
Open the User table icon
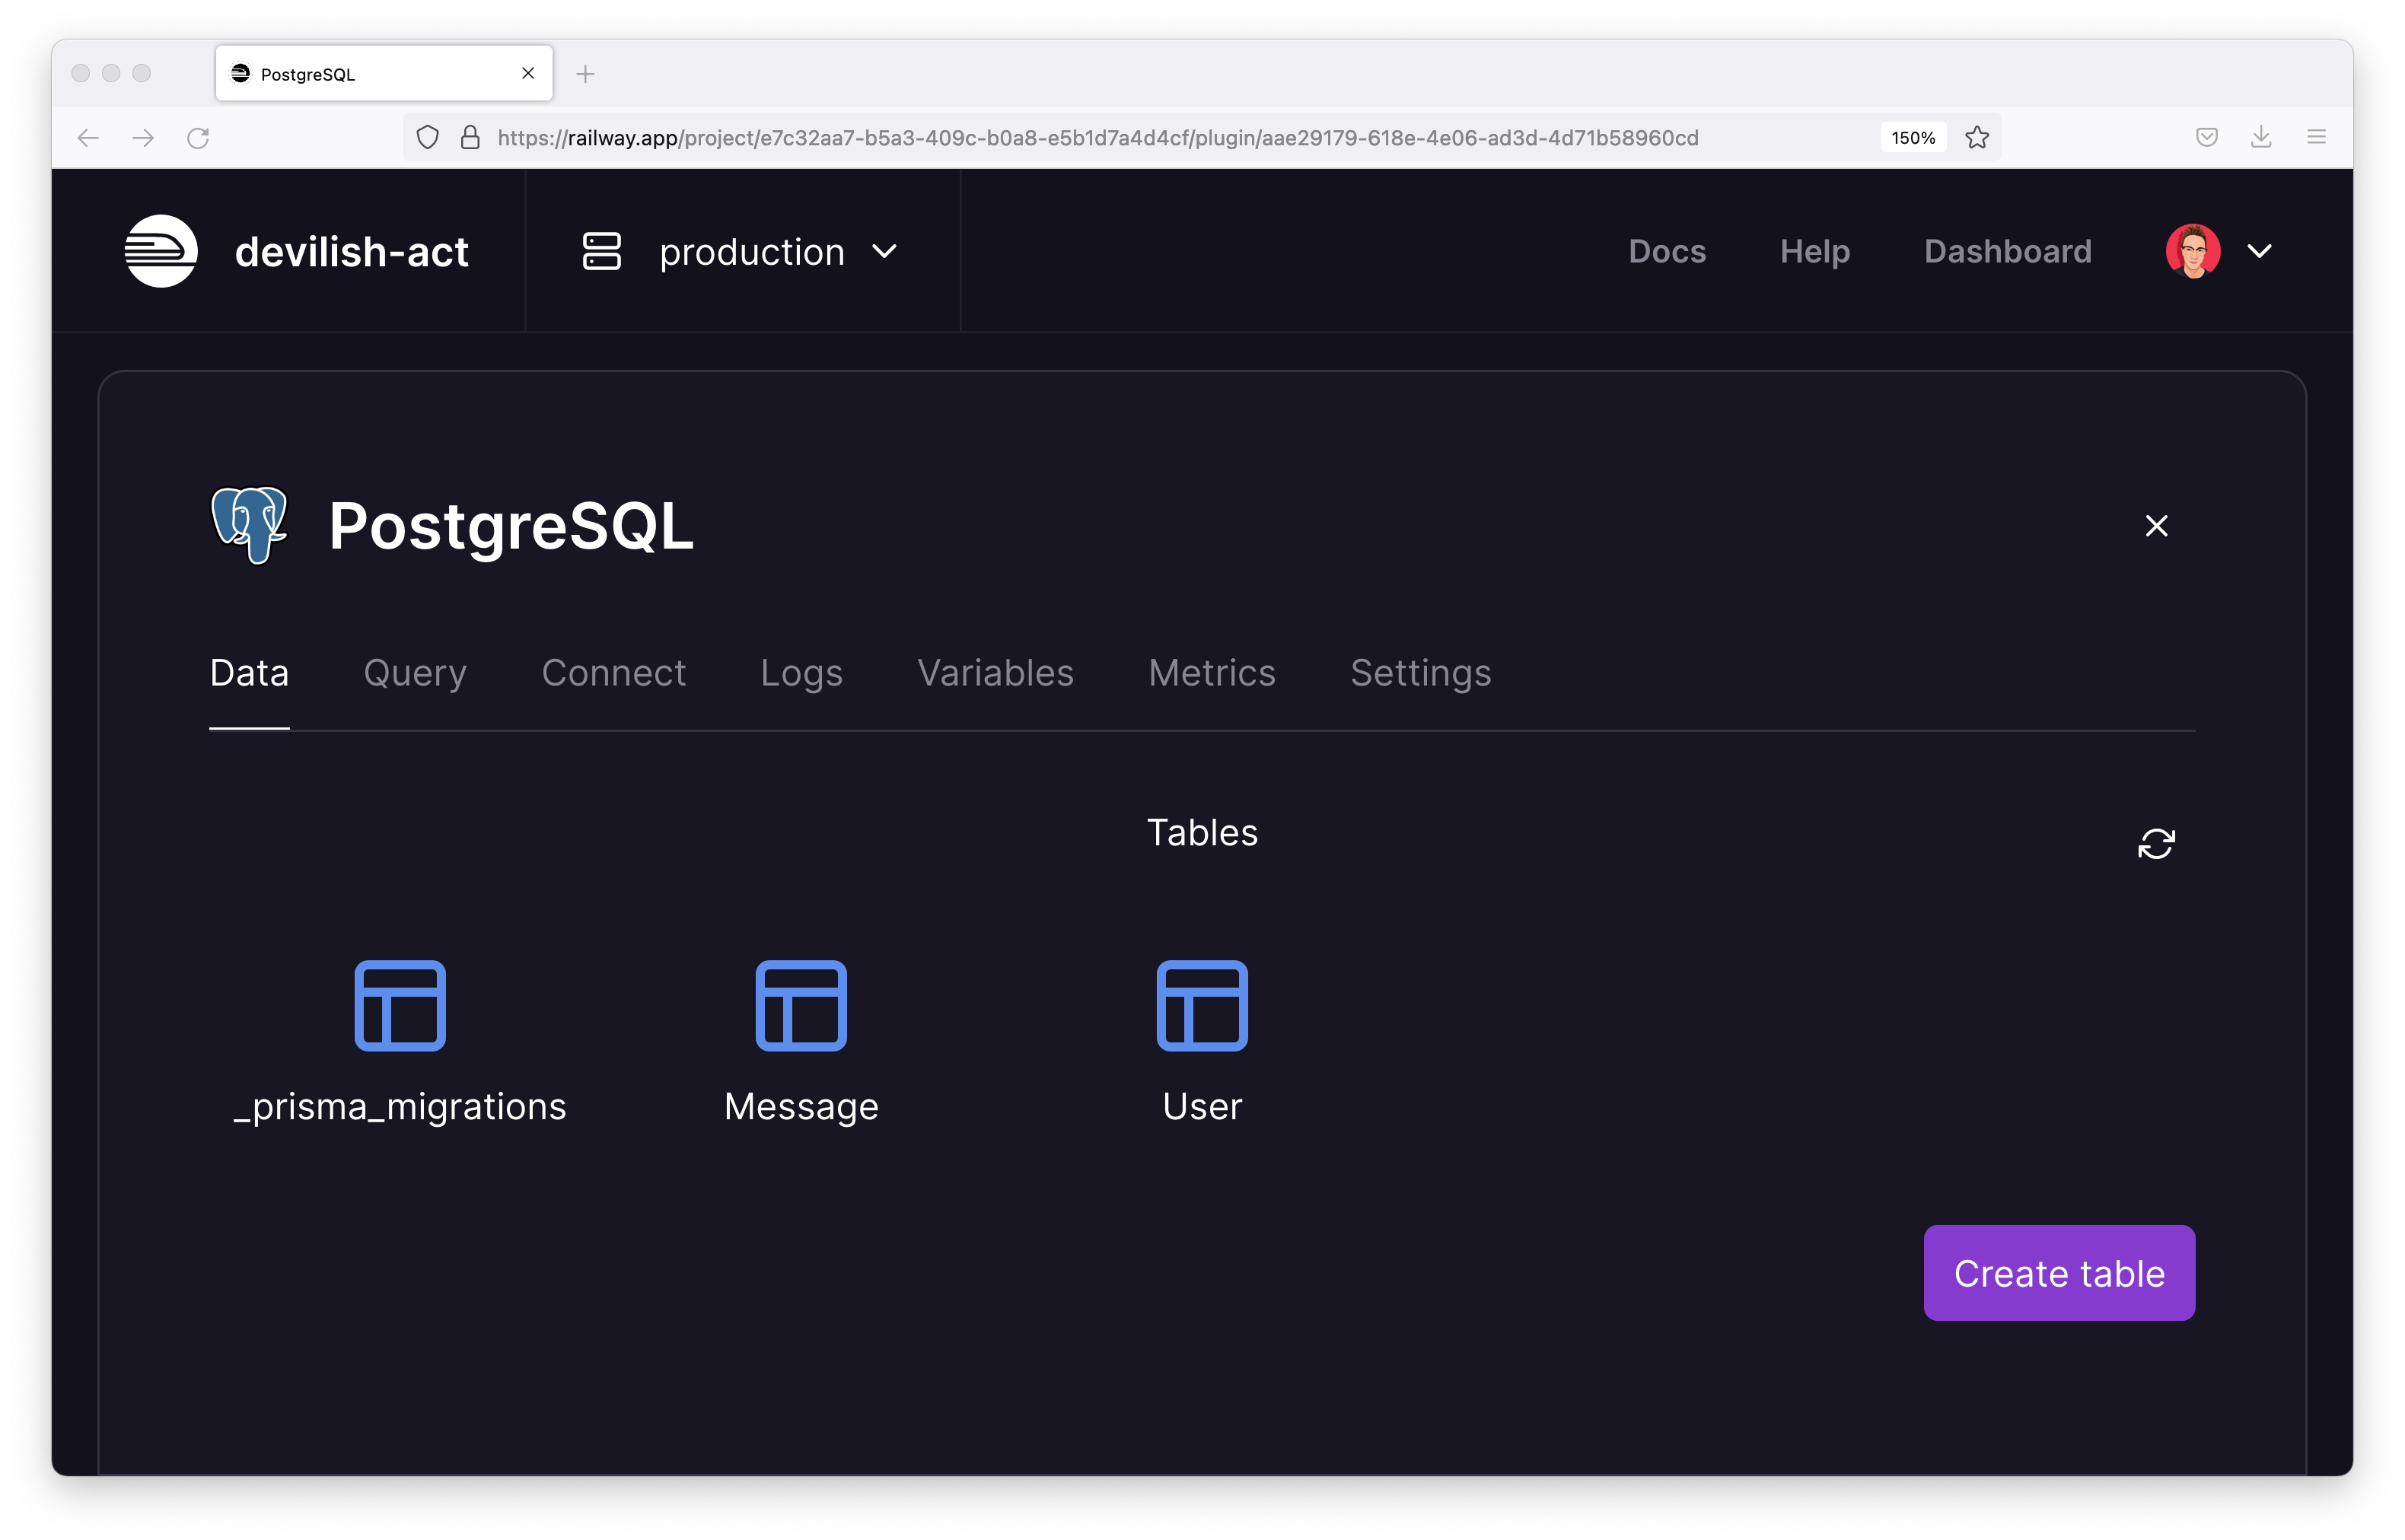[x=1202, y=1005]
